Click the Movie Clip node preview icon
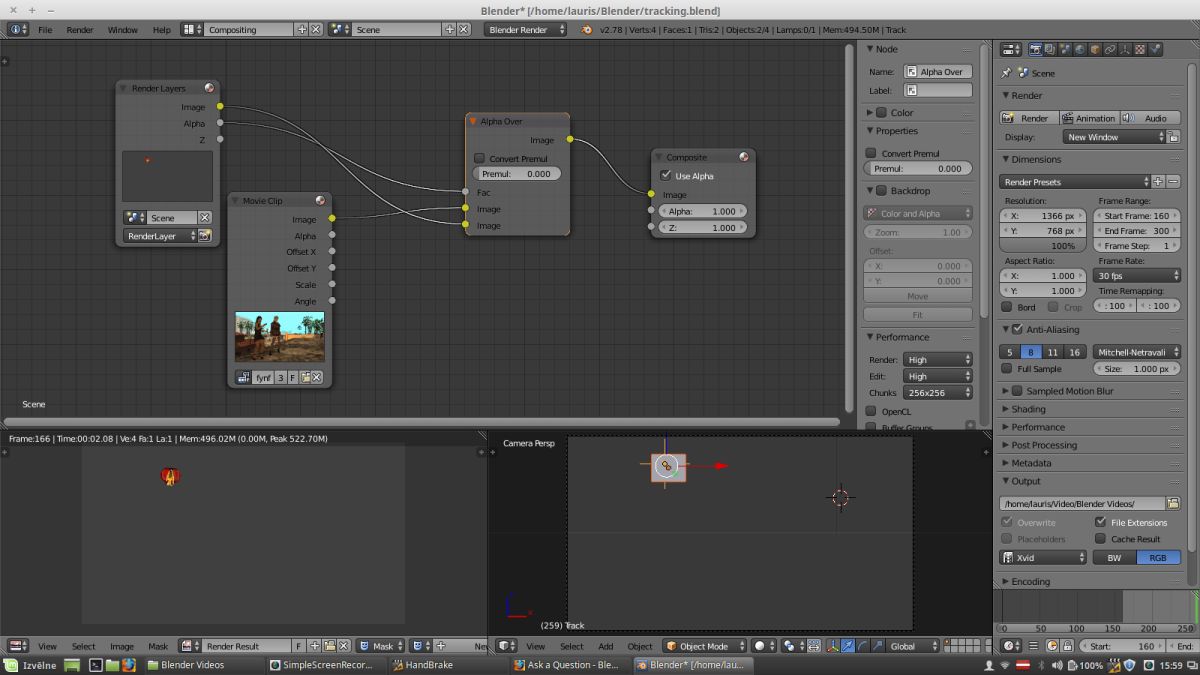 (320, 201)
